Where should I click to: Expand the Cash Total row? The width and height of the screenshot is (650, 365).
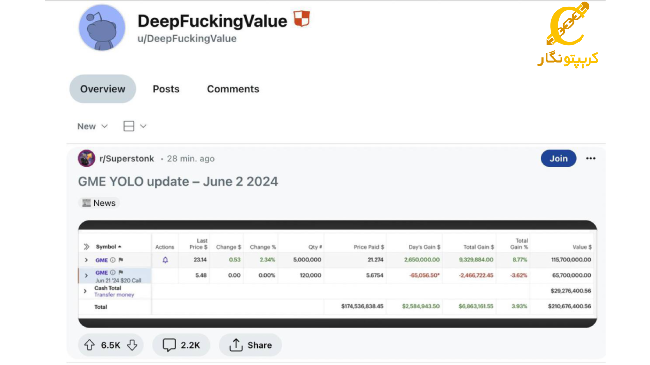point(85,291)
